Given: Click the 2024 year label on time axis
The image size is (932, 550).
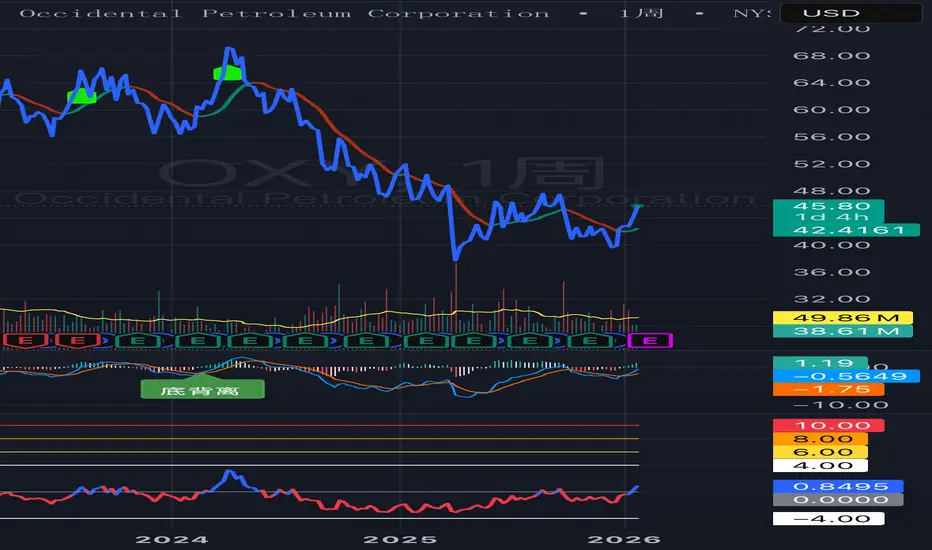Looking at the screenshot, I should tap(172, 539).
